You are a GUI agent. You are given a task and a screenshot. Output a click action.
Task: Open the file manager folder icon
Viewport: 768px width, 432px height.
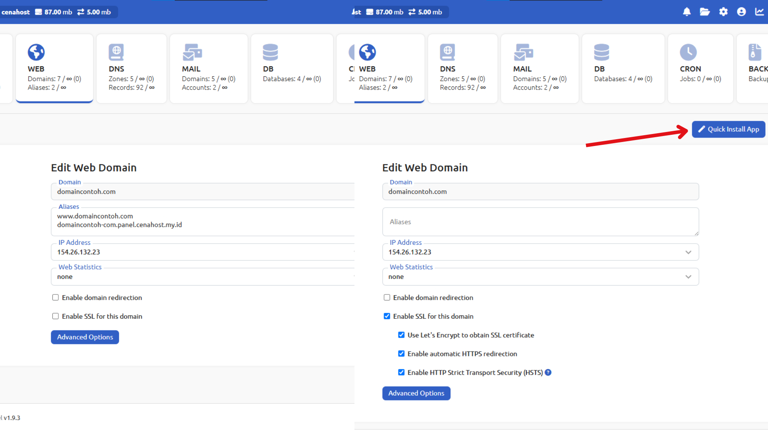coord(705,12)
